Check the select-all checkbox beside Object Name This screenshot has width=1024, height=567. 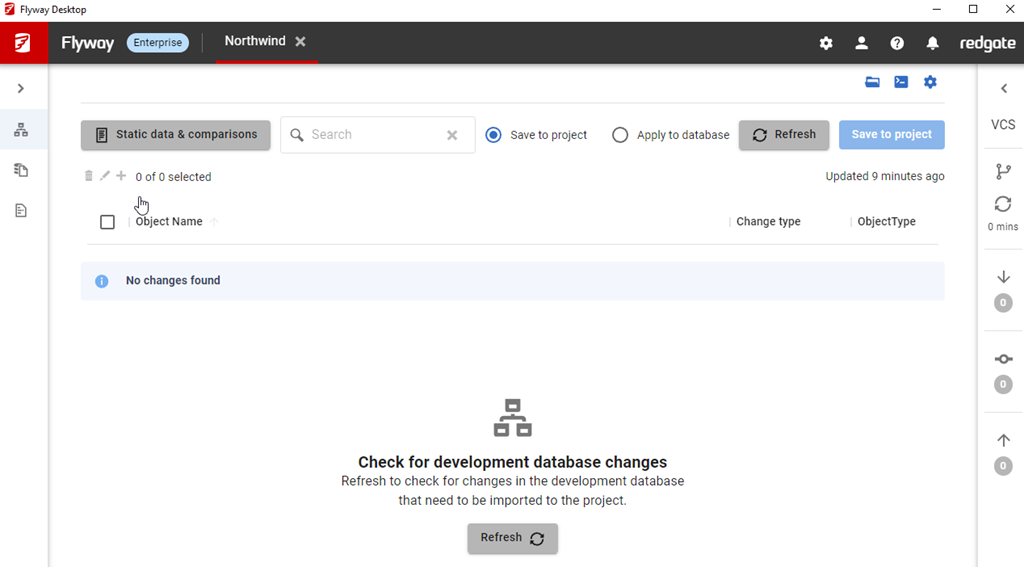click(x=107, y=222)
